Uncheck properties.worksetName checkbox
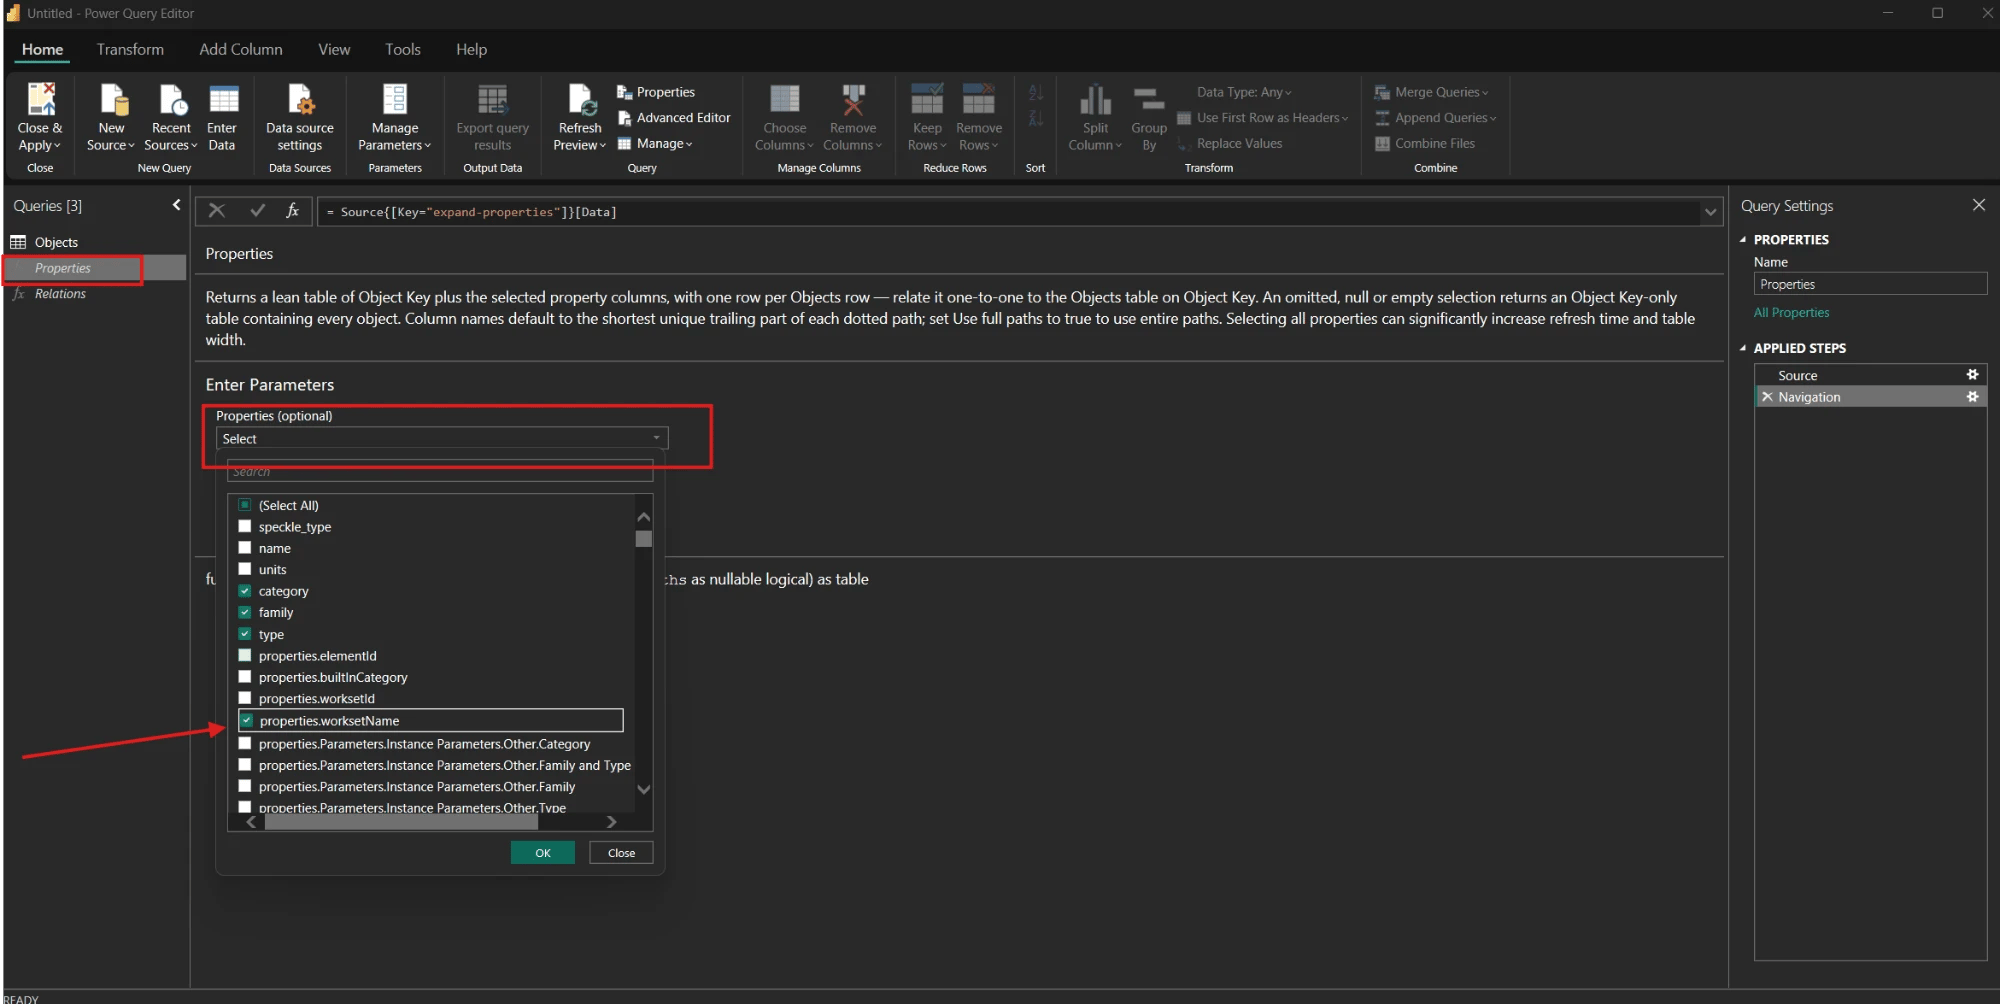The image size is (2000, 1004). [x=246, y=721]
